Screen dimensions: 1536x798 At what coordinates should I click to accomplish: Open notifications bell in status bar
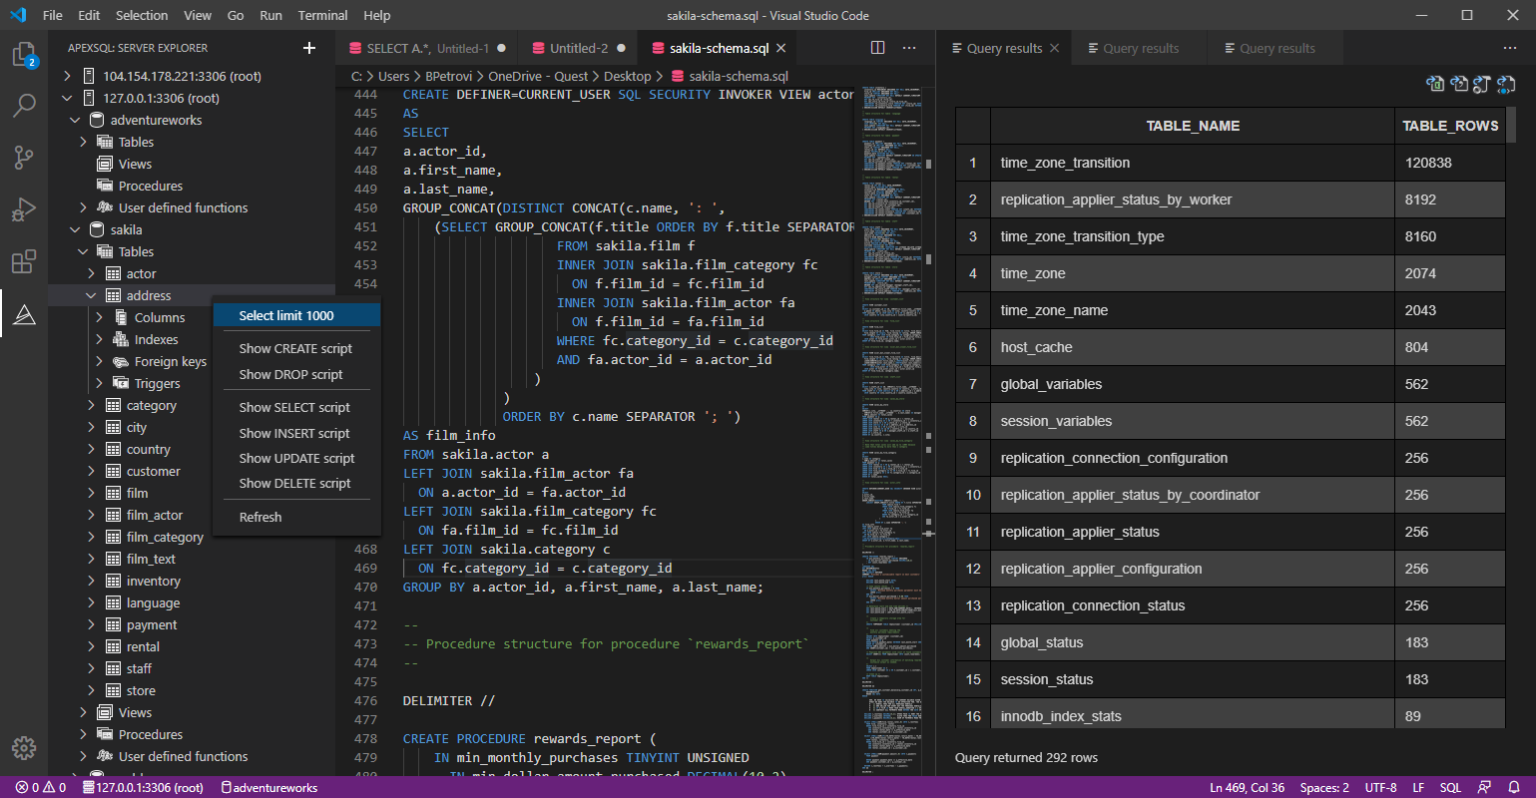coord(1514,787)
